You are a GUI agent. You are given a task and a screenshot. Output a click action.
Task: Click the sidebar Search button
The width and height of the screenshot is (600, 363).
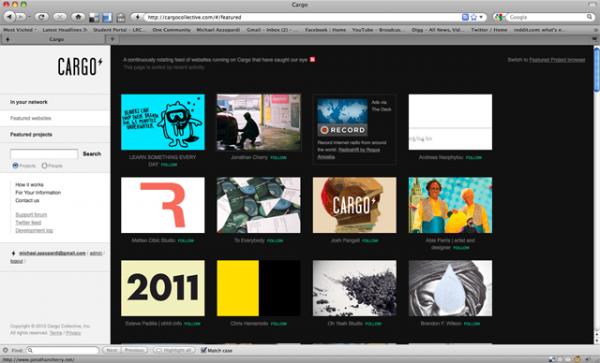92,154
